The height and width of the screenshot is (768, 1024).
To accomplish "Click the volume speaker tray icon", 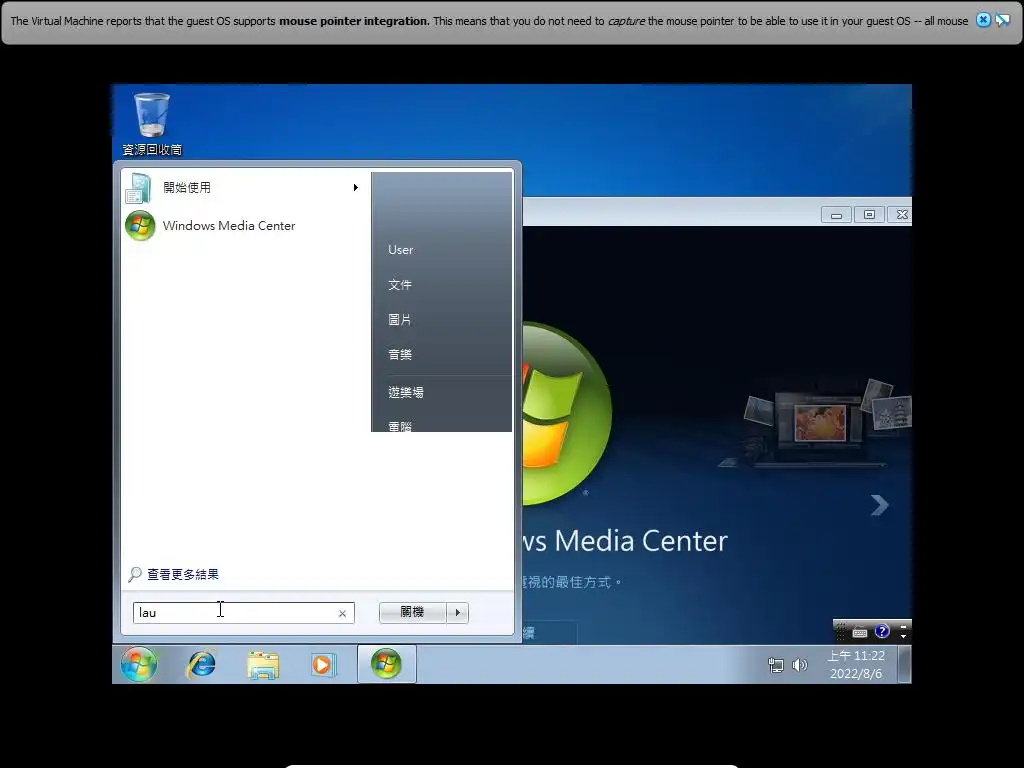I will [799, 665].
